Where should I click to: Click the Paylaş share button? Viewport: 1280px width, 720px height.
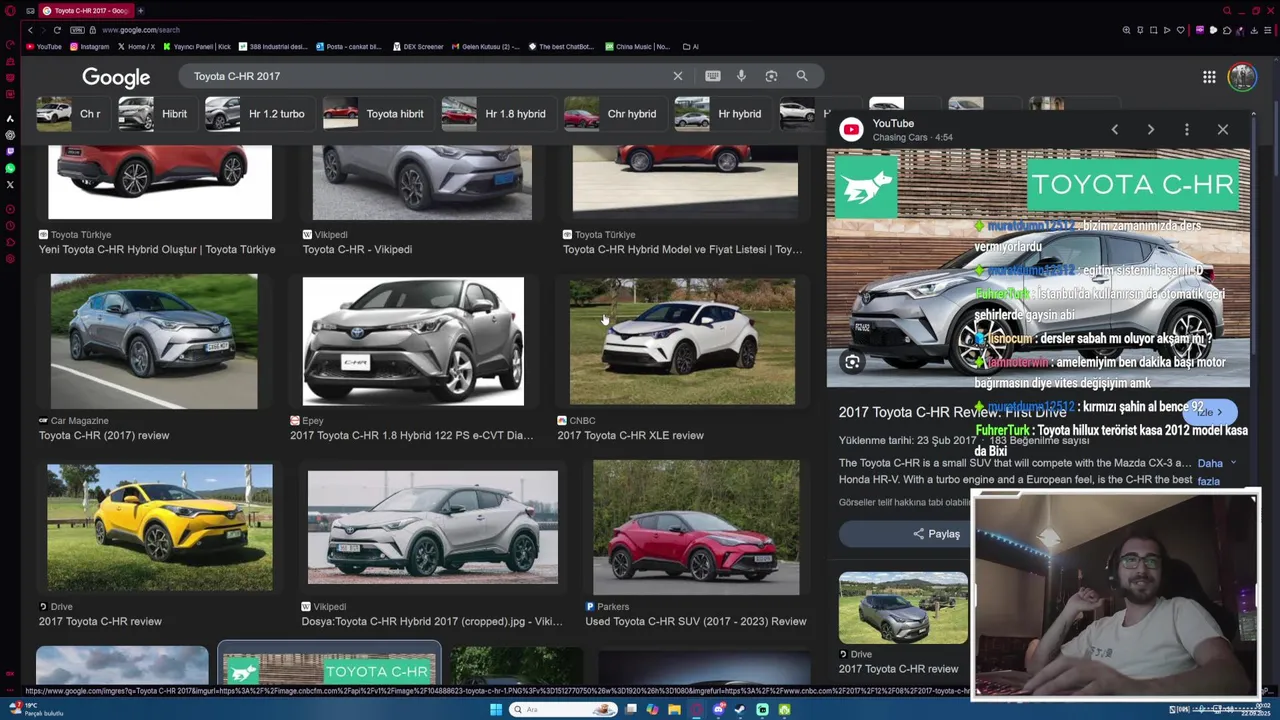(x=936, y=534)
